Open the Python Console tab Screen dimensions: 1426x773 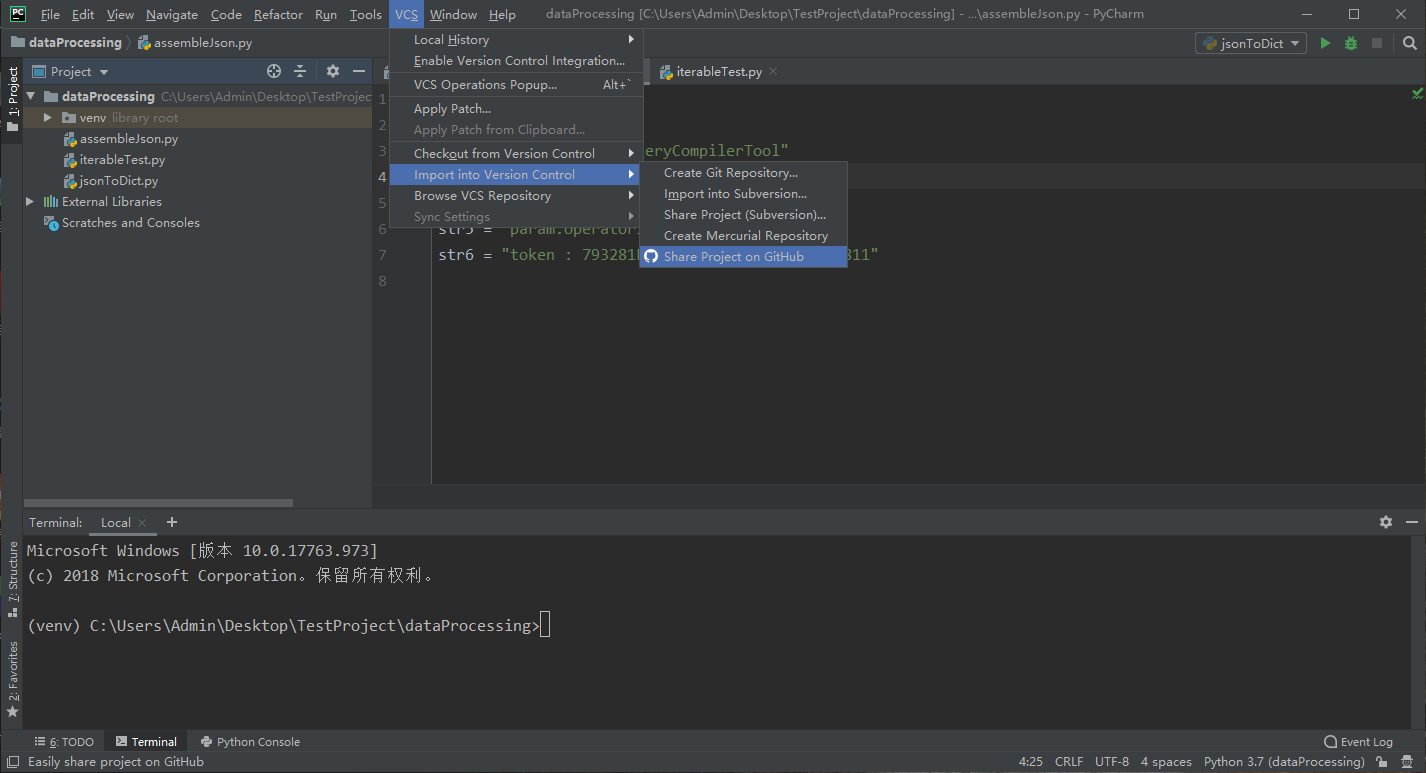pyautogui.click(x=250, y=741)
